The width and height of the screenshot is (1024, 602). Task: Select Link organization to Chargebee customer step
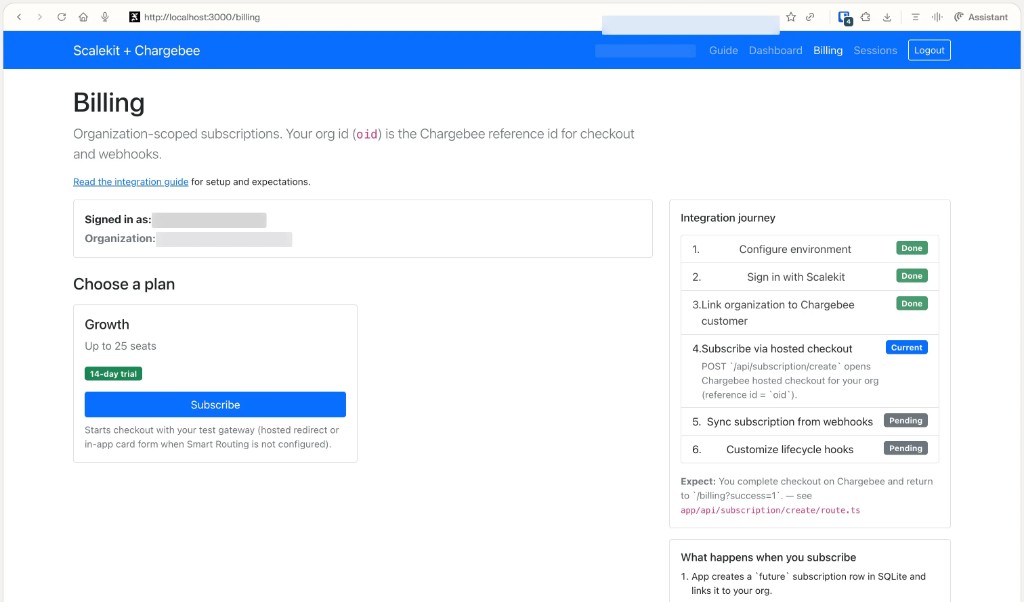coord(810,313)
